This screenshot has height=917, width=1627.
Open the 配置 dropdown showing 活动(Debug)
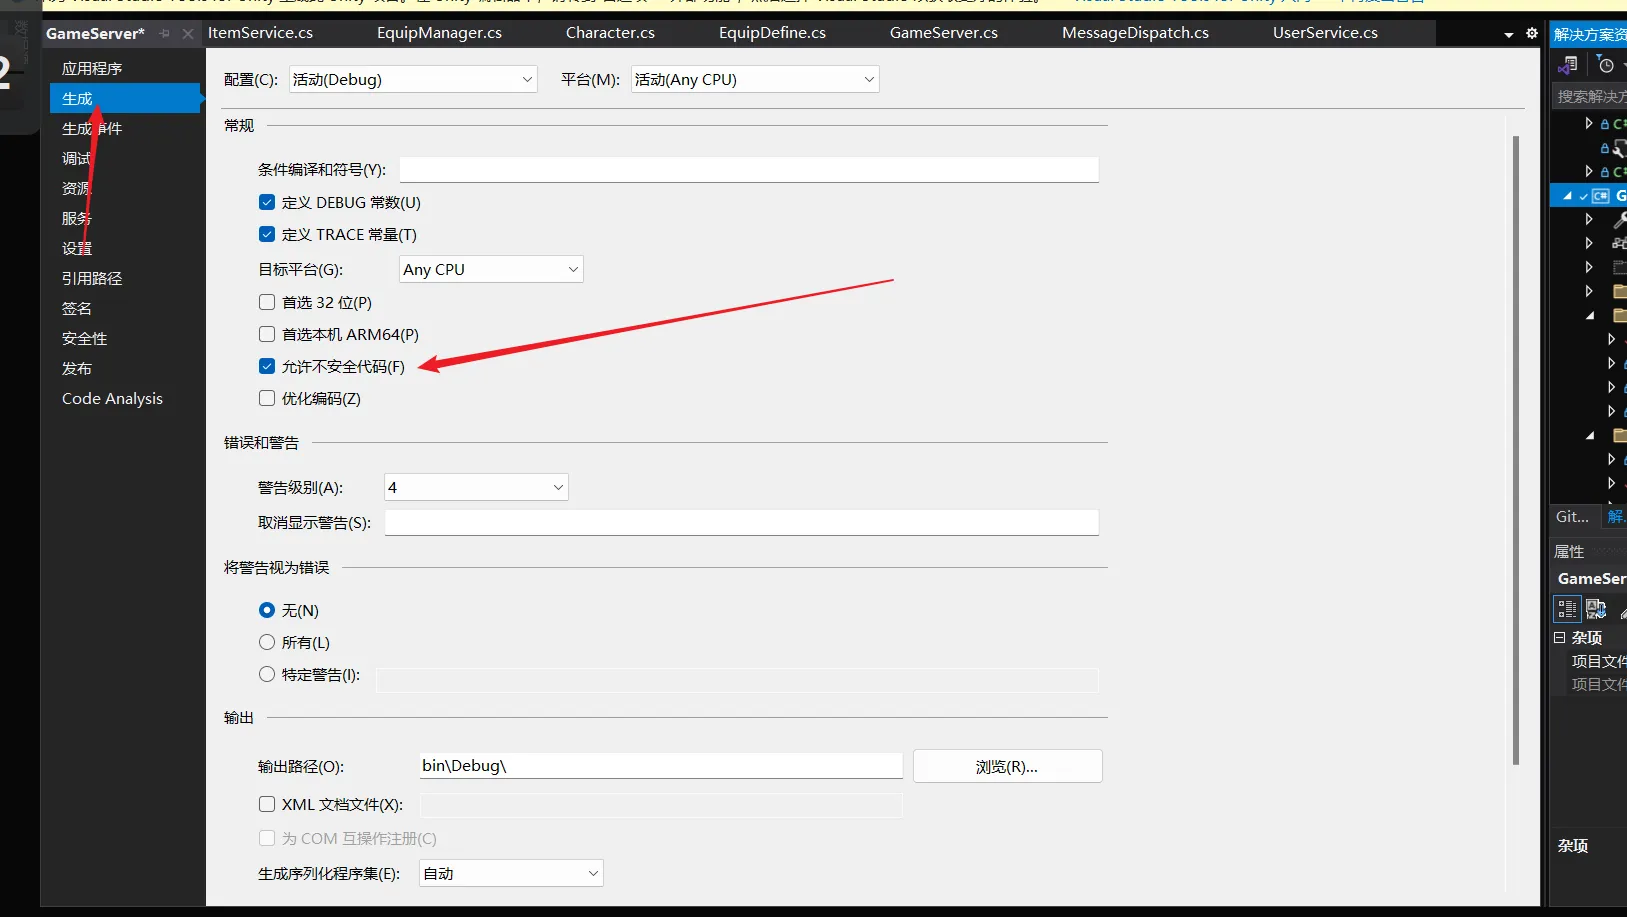pyautogui.click(x=413, y=79)
